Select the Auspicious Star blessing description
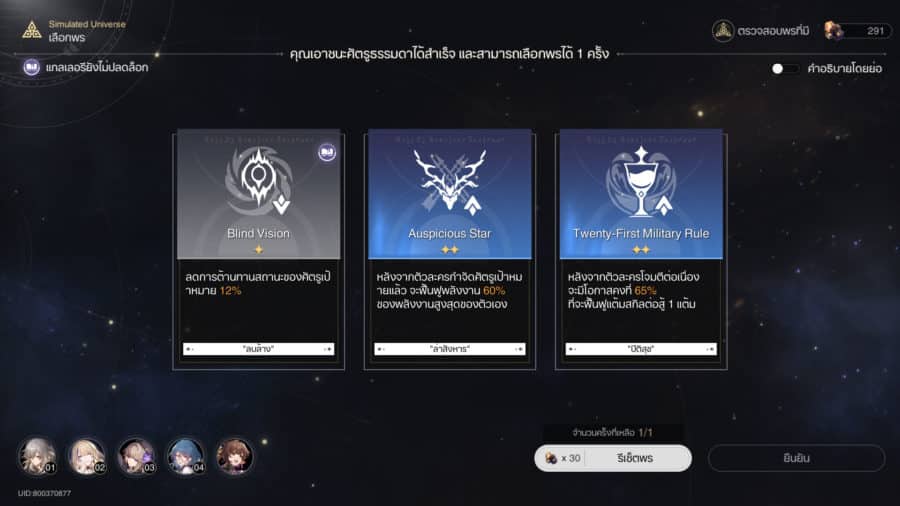Screen dimensions: 900x506 point(449,290)
